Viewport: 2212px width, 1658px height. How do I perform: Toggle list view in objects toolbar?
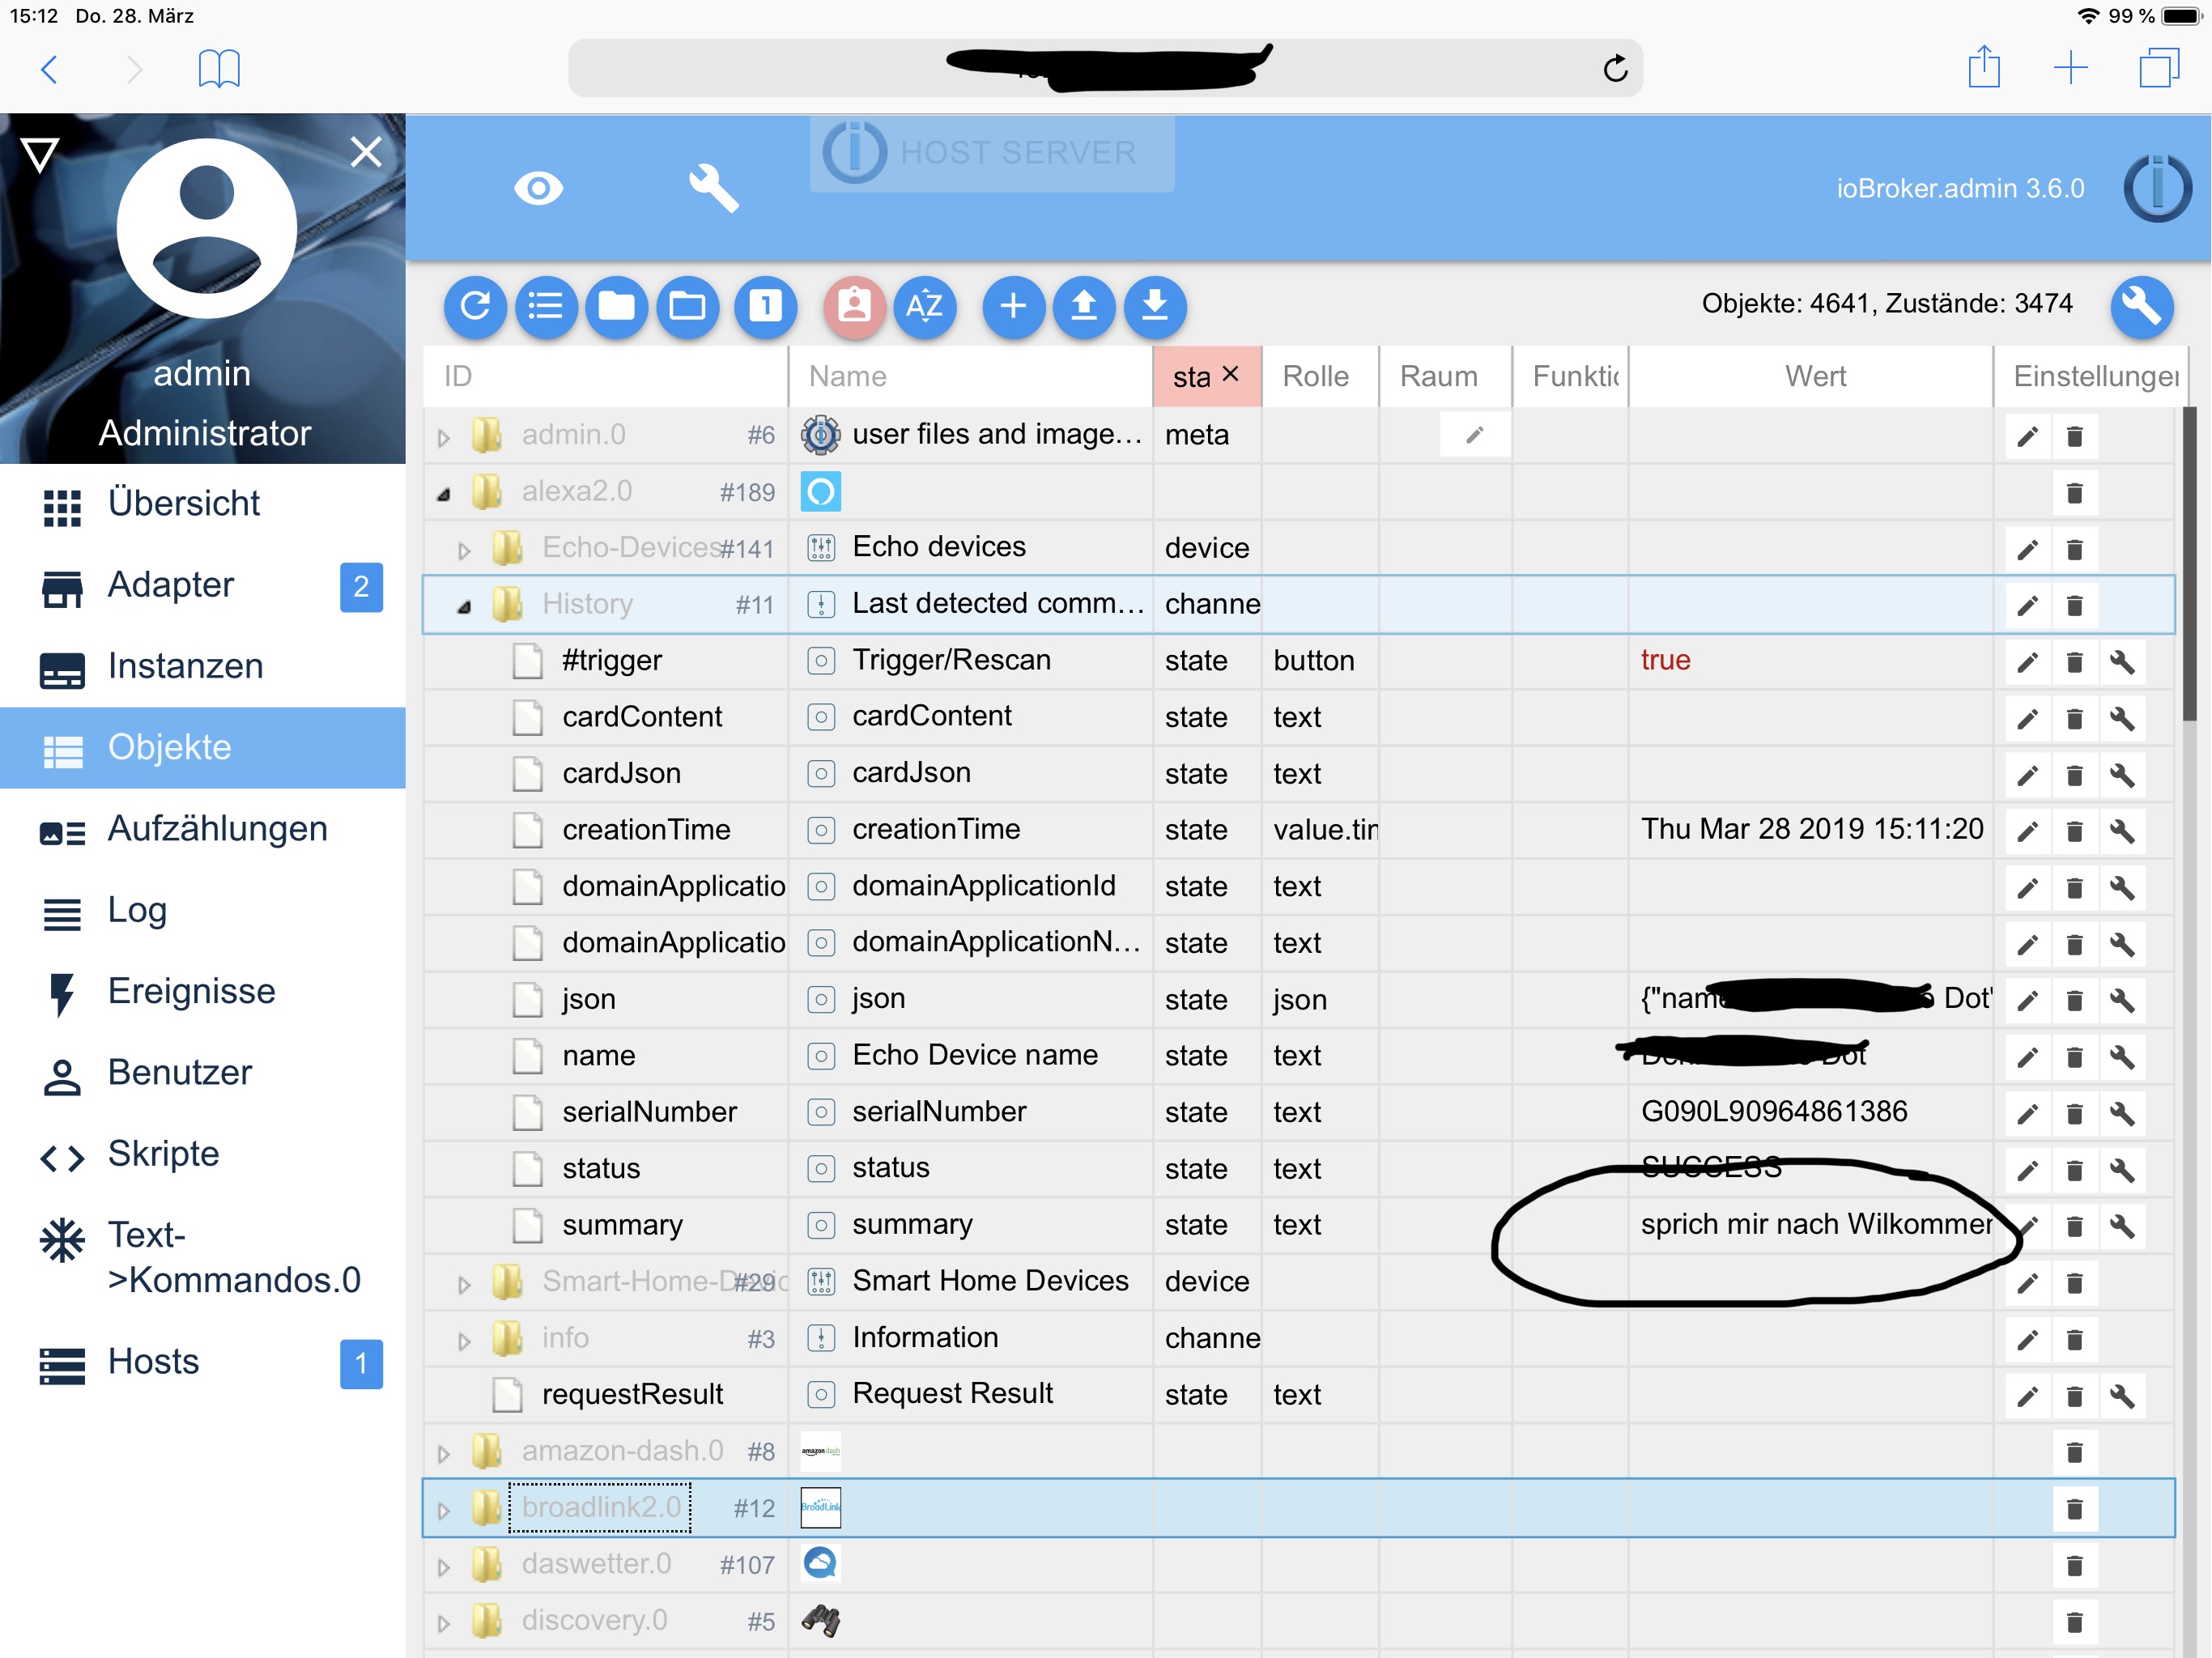click(545, 305)
